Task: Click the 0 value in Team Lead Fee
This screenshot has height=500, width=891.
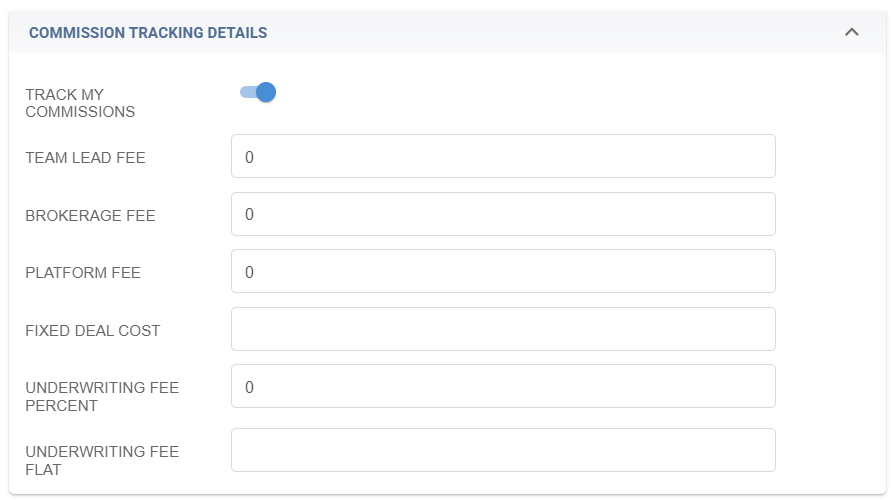Action: 250,157
